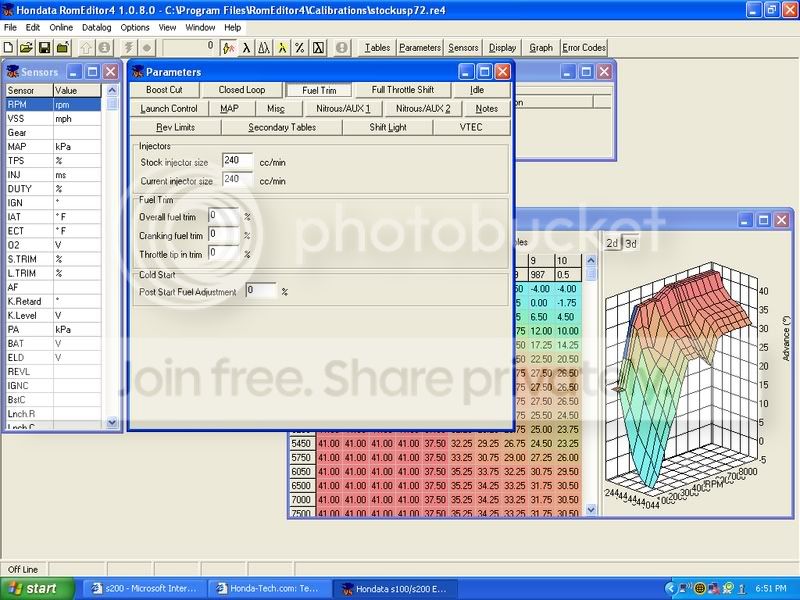Click the yellow highlighted lambda icon
Viewport: 800px width, 600px height.
click(x=282, y=47)
